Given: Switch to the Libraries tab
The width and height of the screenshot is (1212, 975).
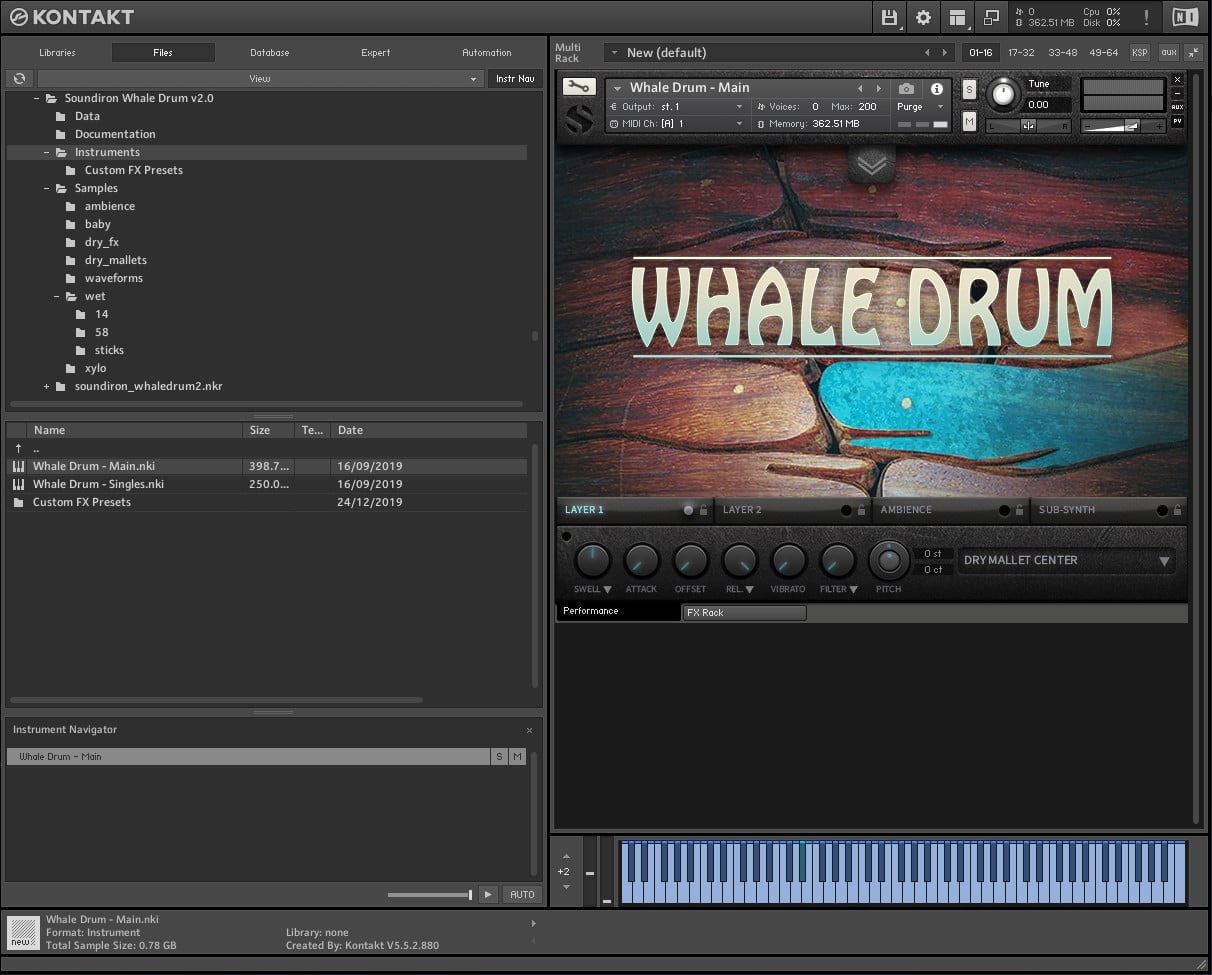Looking at the screenshot, I should click(57, 53).
